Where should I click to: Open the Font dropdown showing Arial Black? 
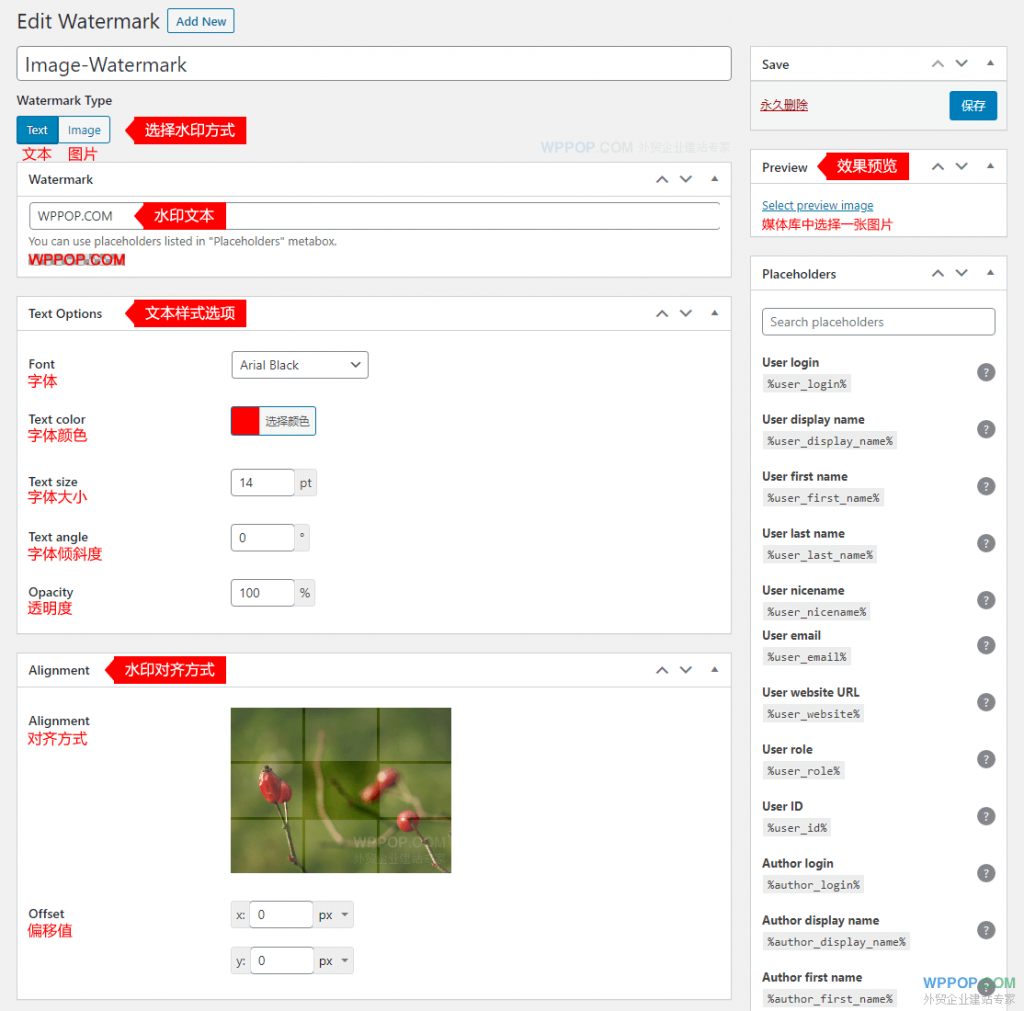click(299, 365)
